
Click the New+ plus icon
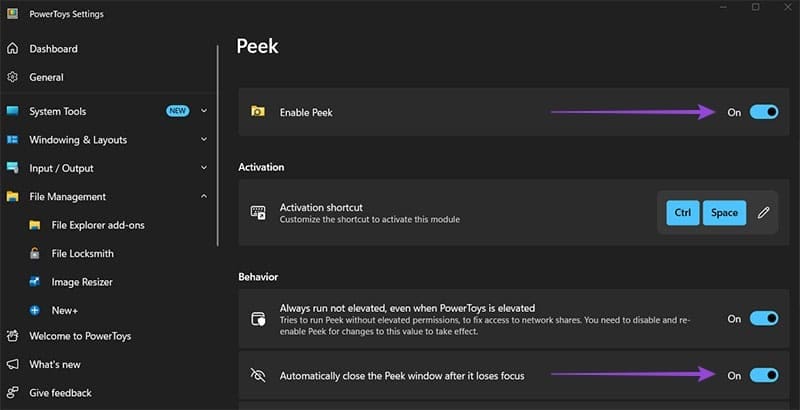[35, 311]
